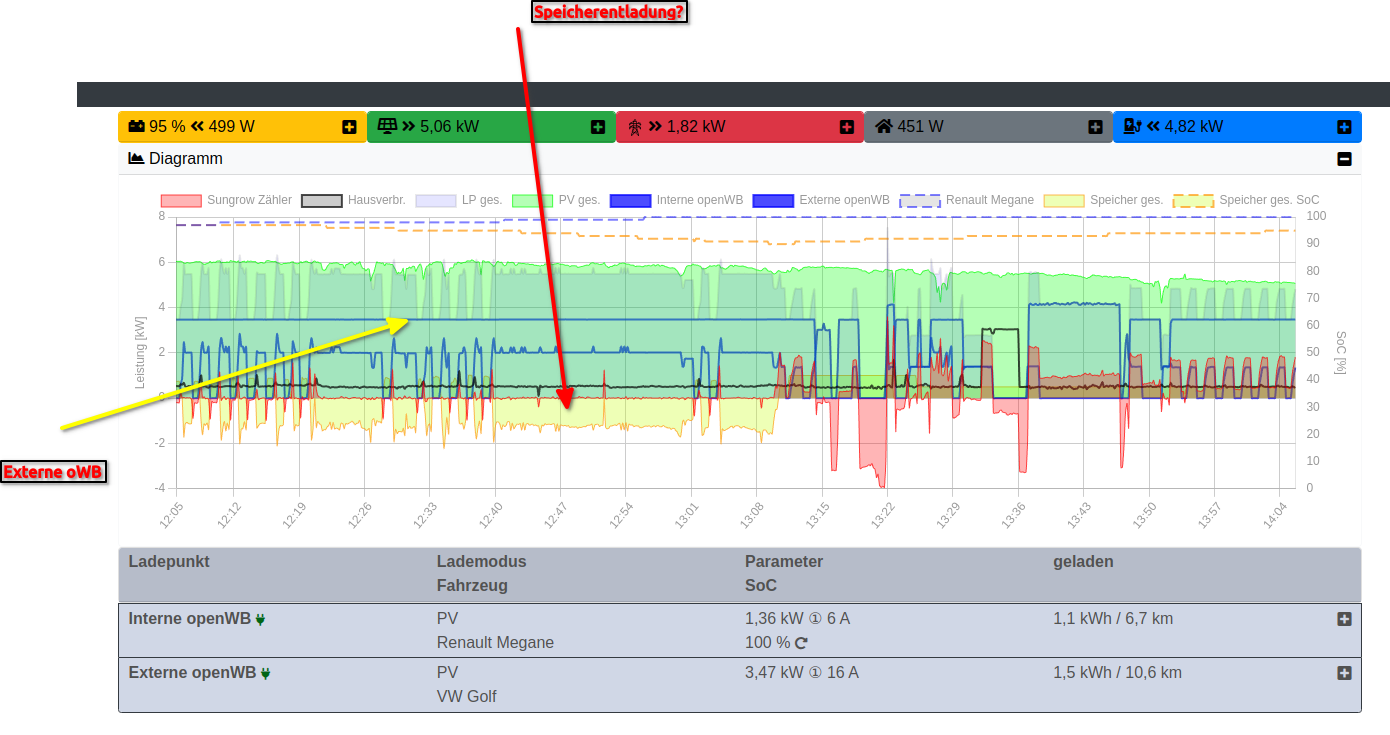This screenshot has height=735, width=1390.
Task: Click the 1,1 kWh / 6,7 km charged value
Action: point(1113,618)
